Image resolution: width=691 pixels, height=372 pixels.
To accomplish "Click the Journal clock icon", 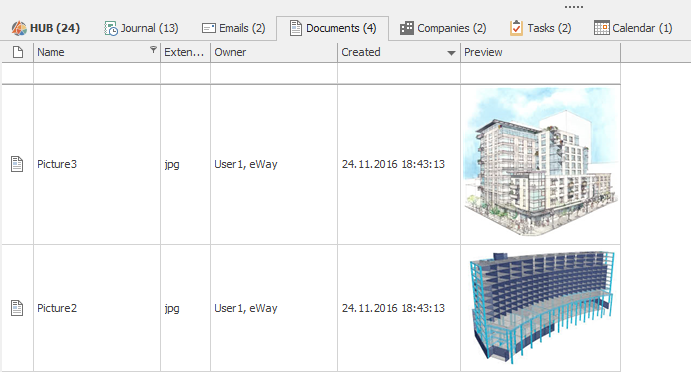I will (111, 28).
